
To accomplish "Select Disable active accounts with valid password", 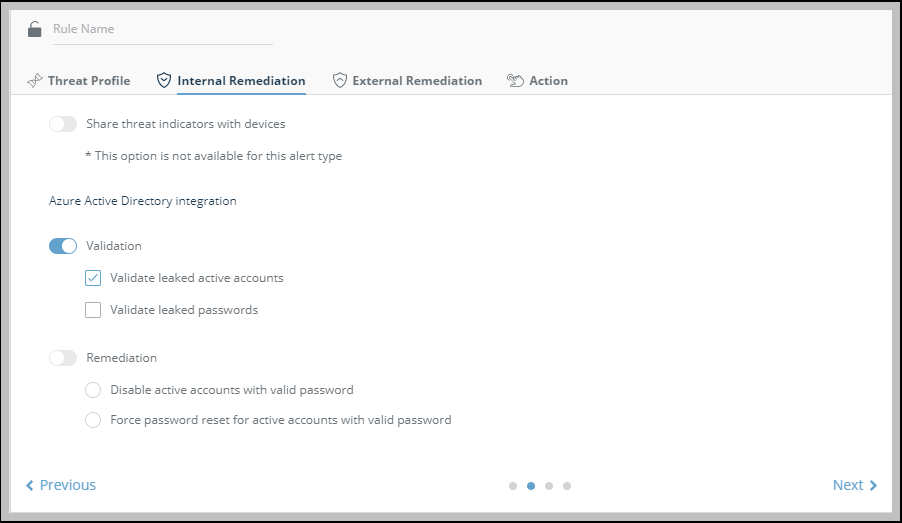I will [x=93, y=390].
